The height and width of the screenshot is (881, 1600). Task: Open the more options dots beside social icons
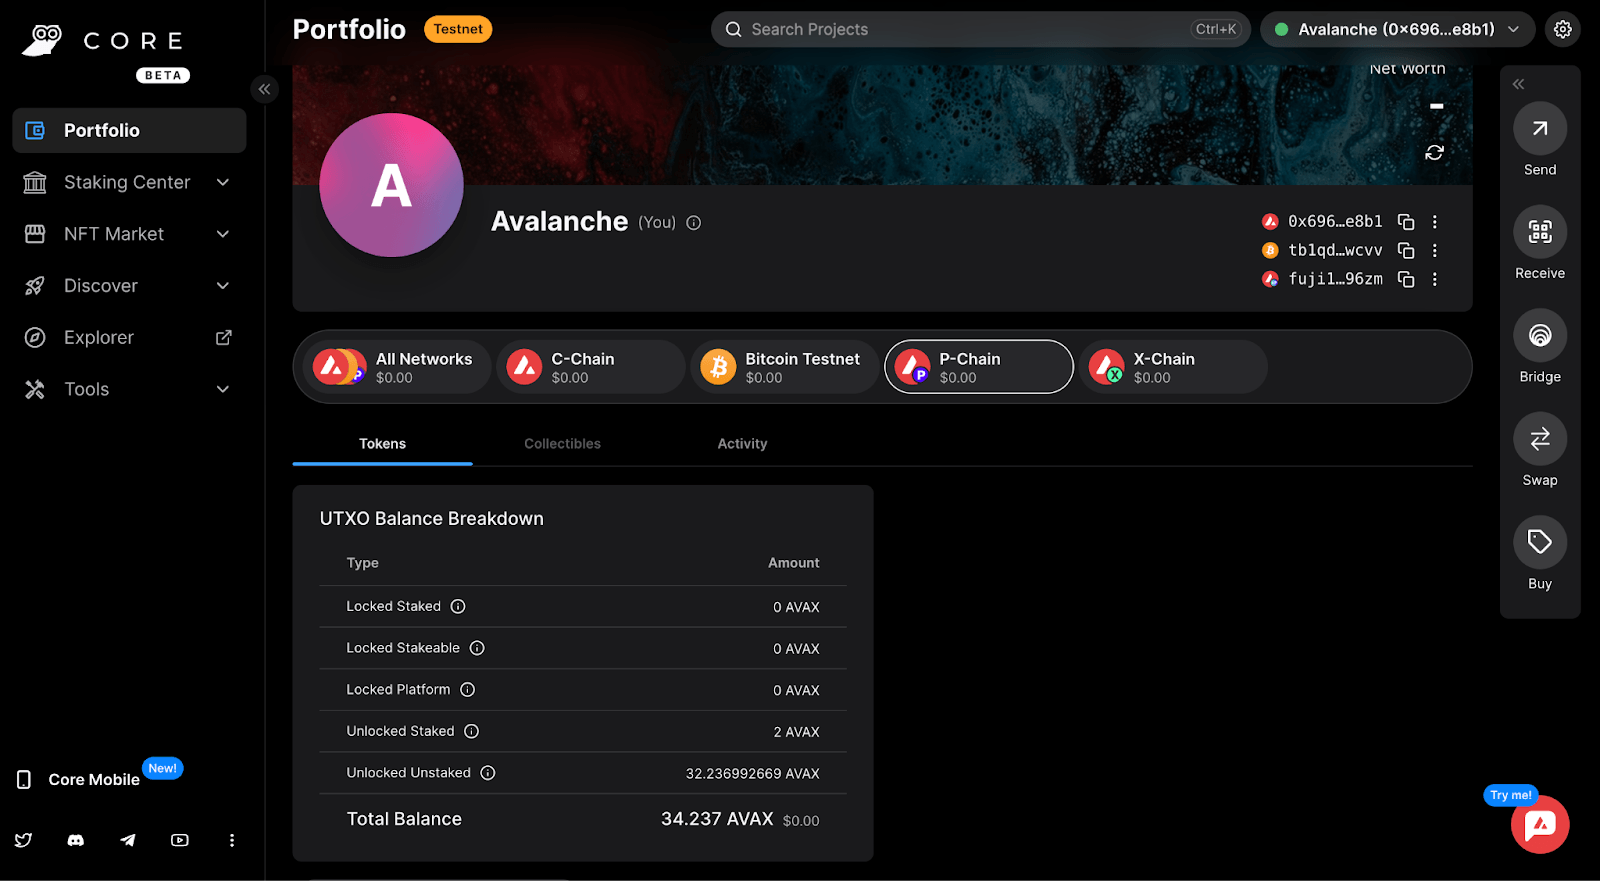232,840
